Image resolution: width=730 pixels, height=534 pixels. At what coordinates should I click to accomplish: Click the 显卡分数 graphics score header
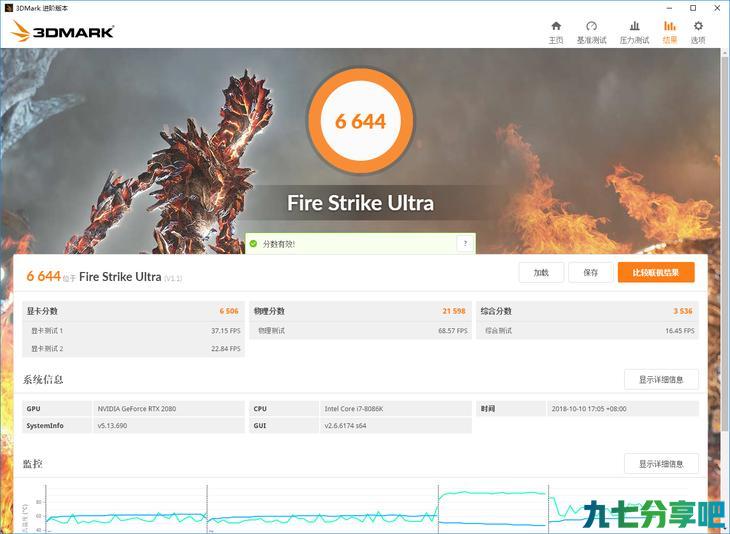coord(42,311)
